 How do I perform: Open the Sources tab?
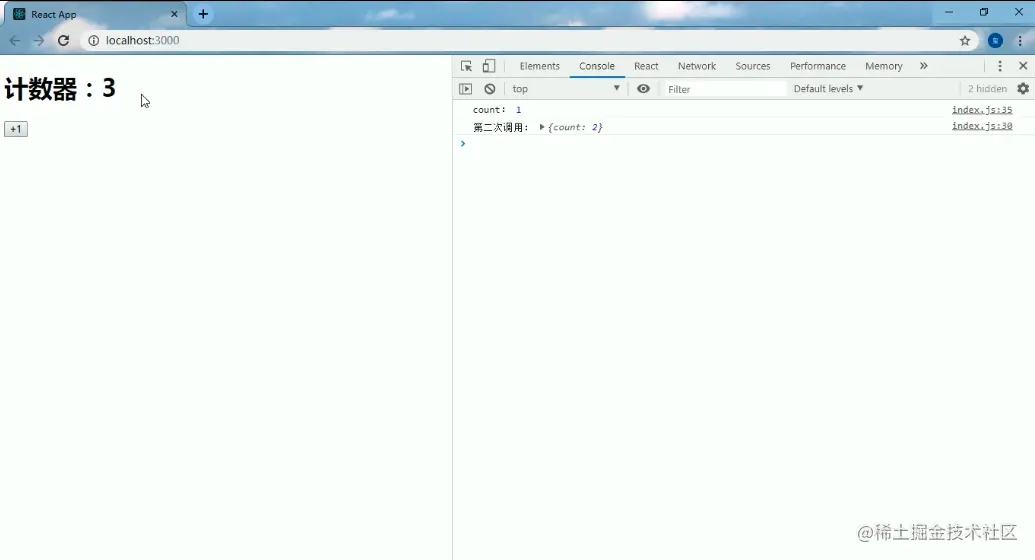(752, 66)
